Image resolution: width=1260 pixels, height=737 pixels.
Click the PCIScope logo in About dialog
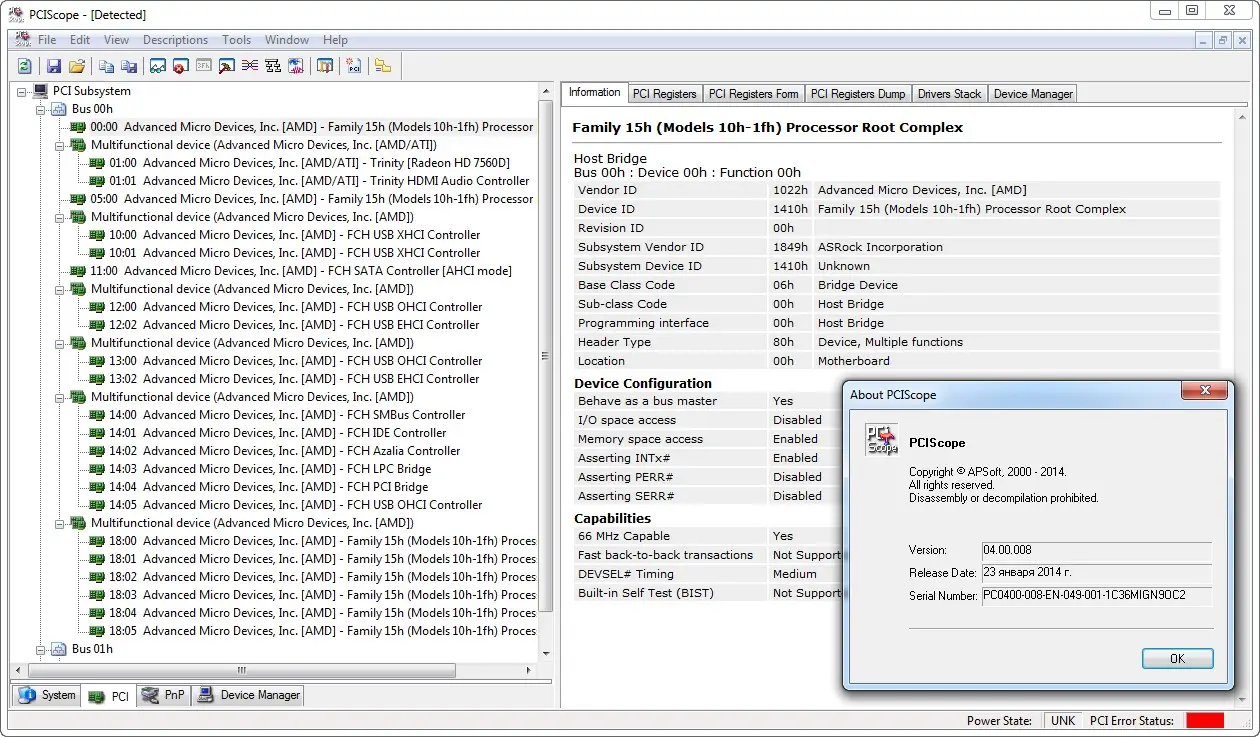click(882, 440)
